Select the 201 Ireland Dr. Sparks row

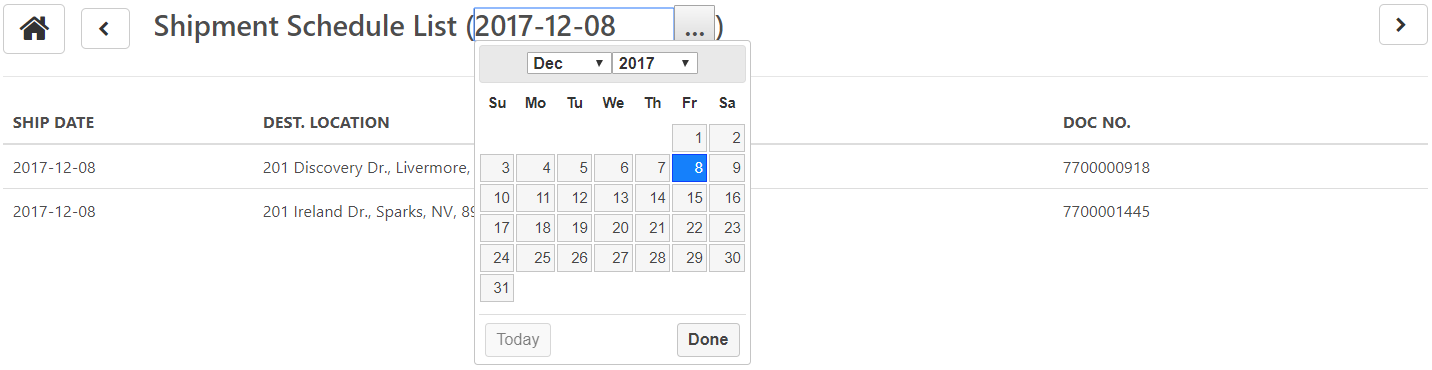coord(715,212)
